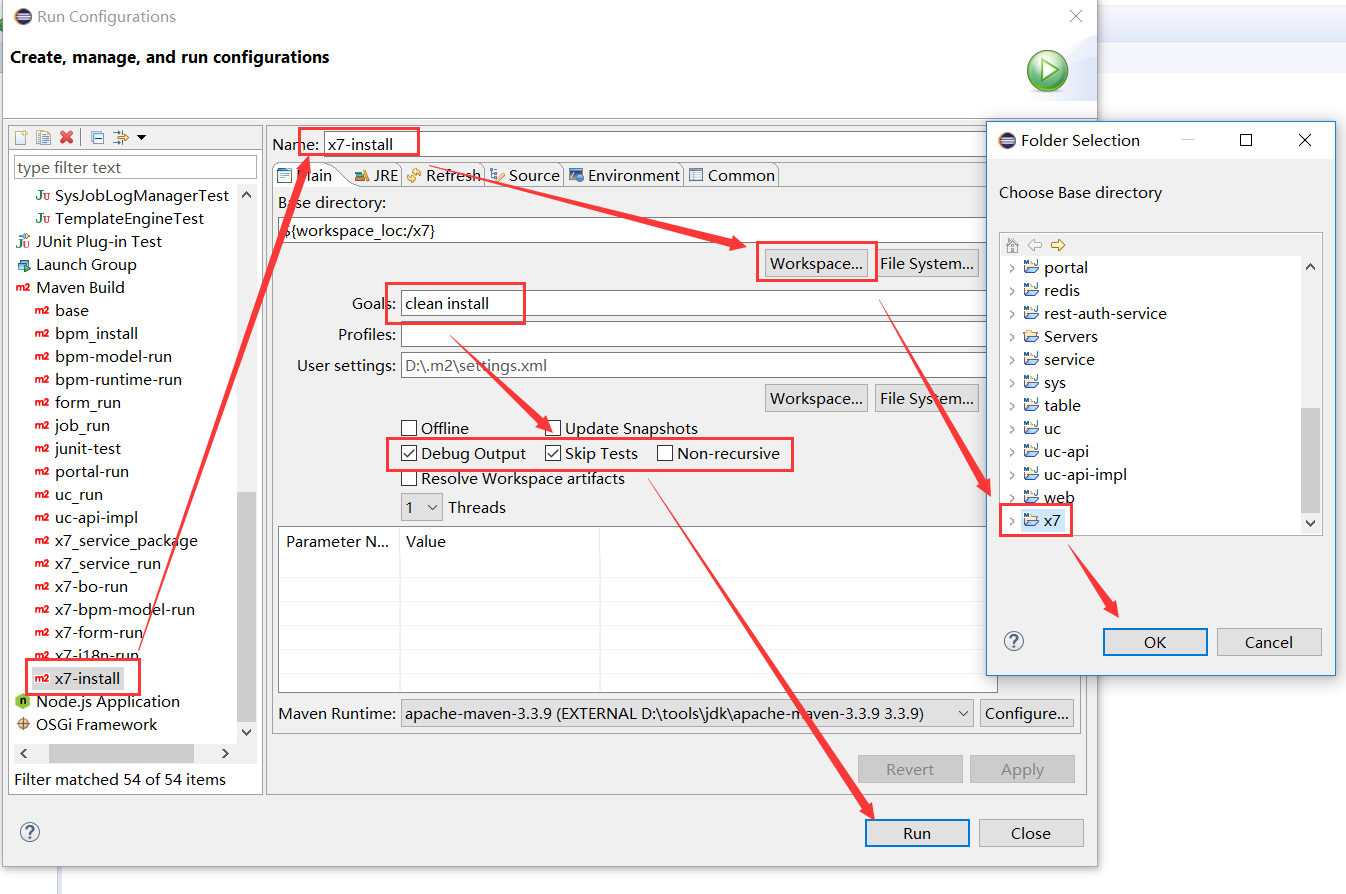Click the OSGi Framework icon

[x=23, y=724]
